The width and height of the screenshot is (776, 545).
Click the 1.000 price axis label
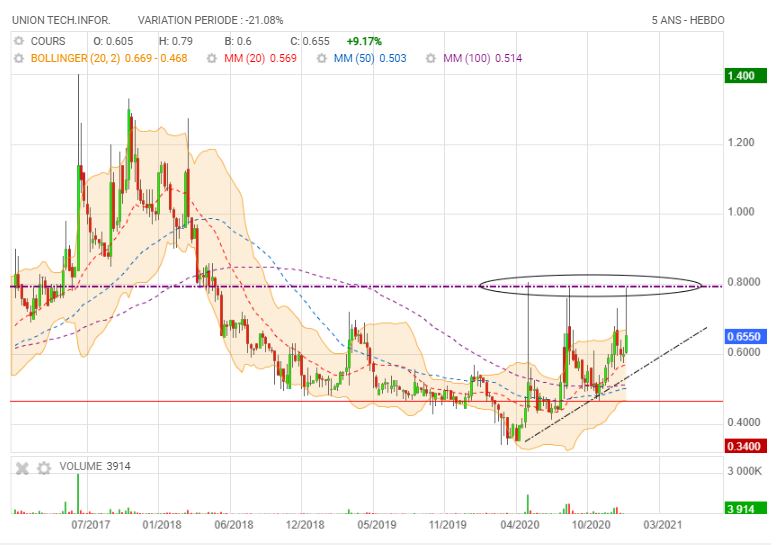point(741,212)
